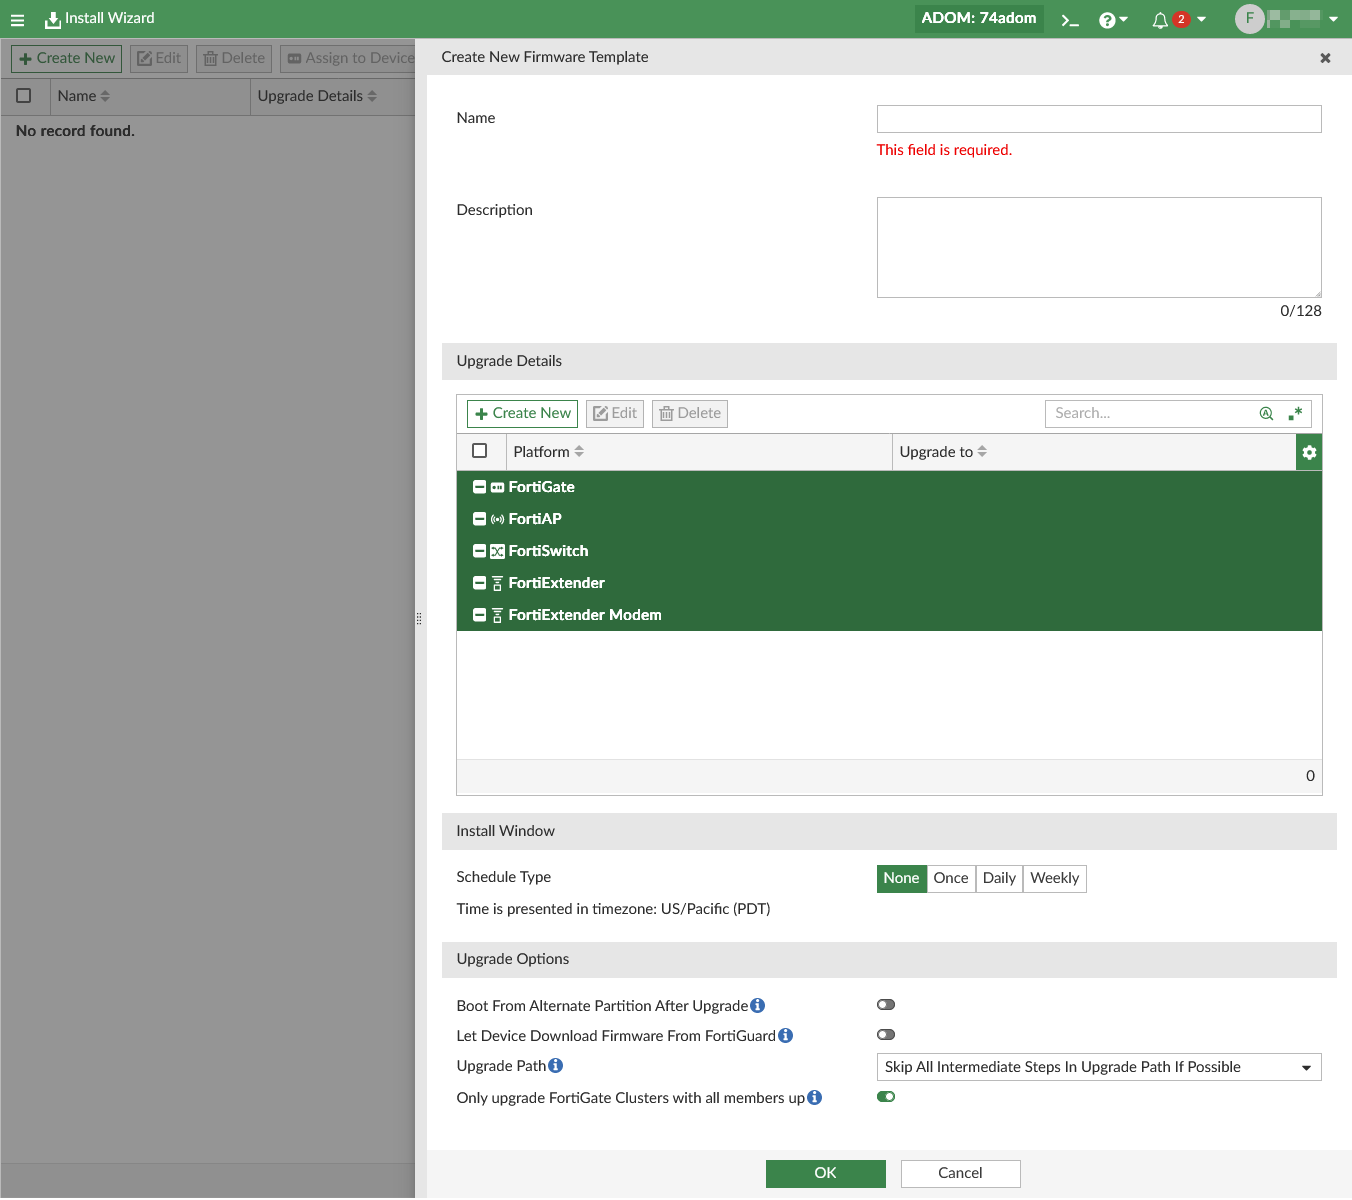Collapse the FortiExtender Modem group

tap(480, 615)
